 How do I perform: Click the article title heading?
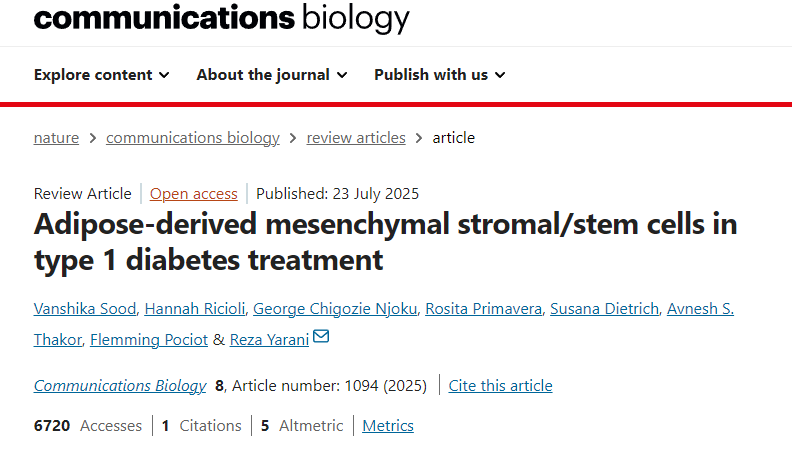point(385,241)
